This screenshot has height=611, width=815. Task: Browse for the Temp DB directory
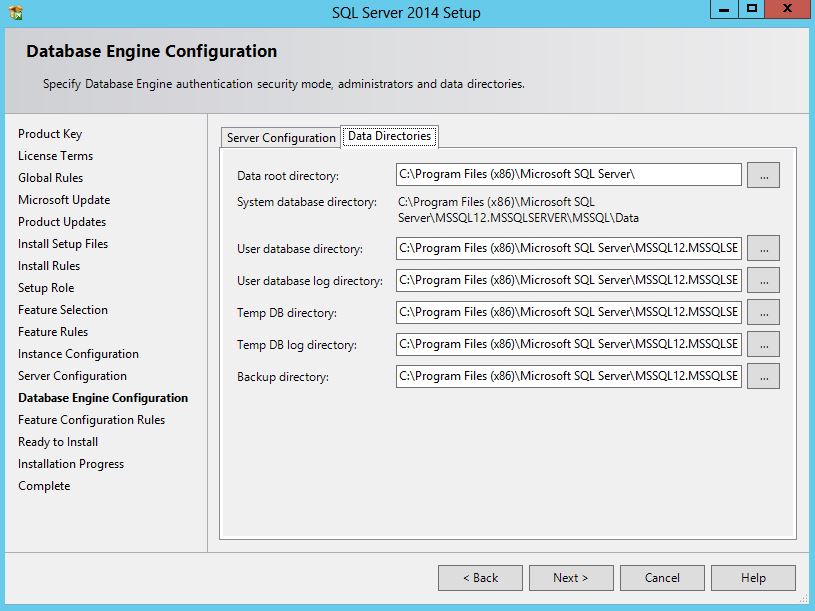[x=763, y=312]
